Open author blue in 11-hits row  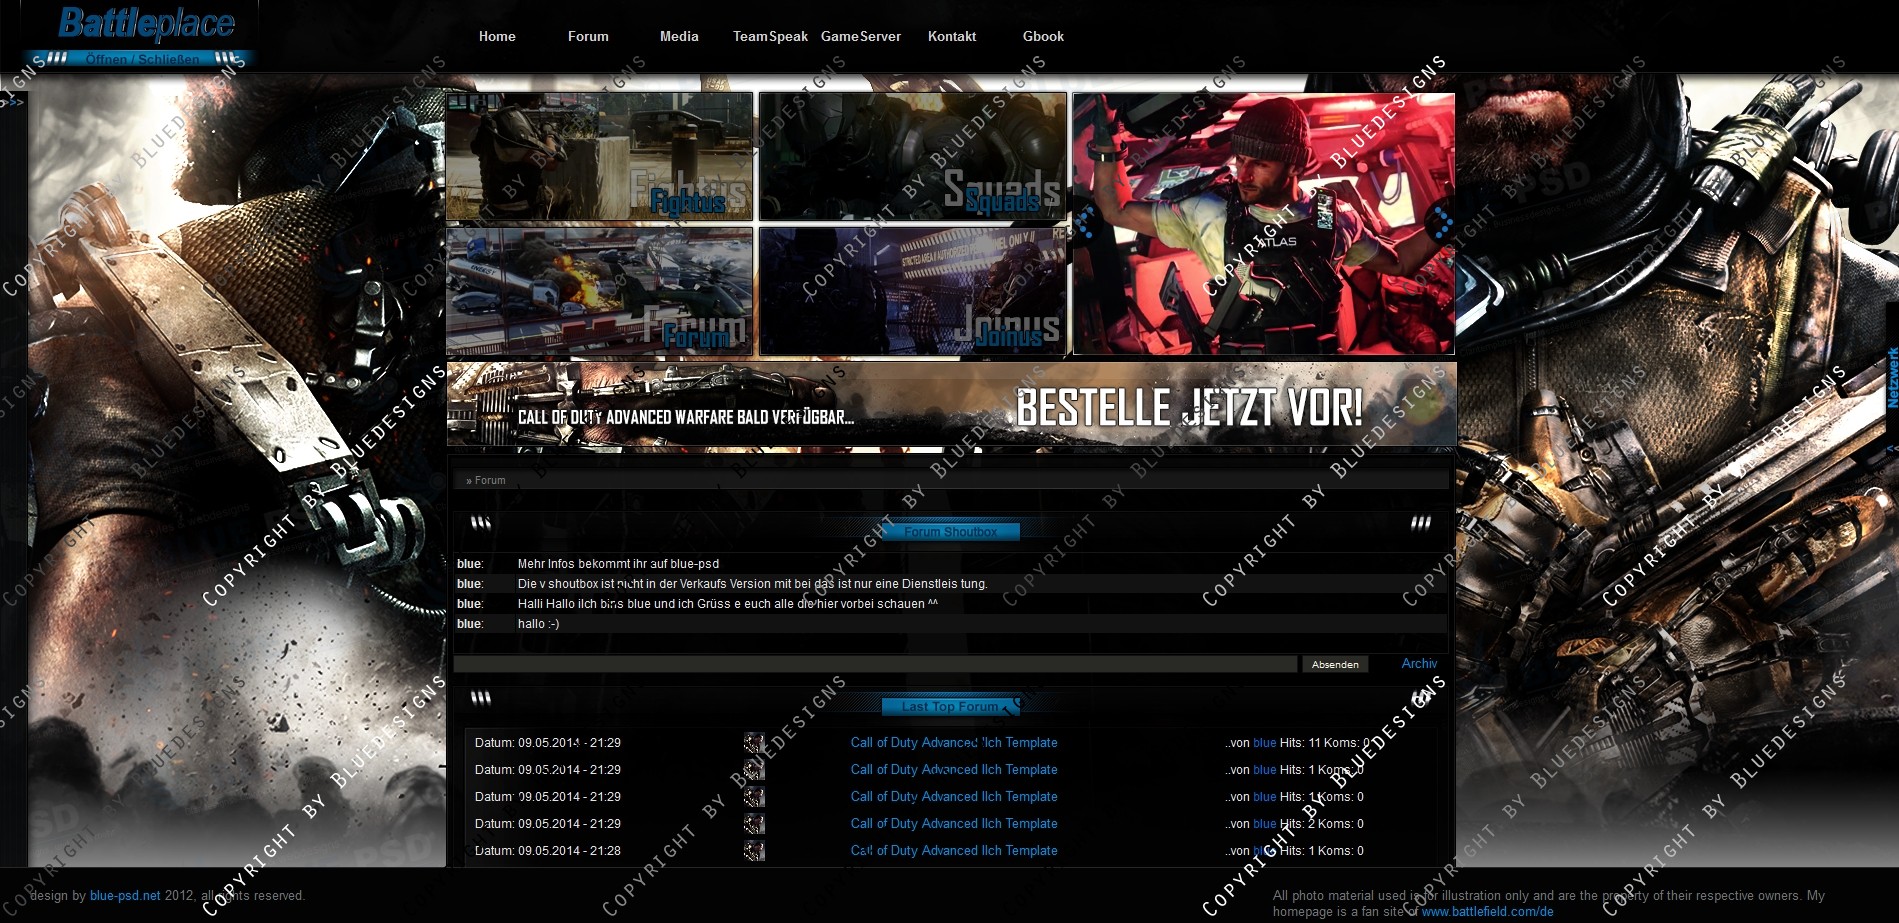(1264, 742)
